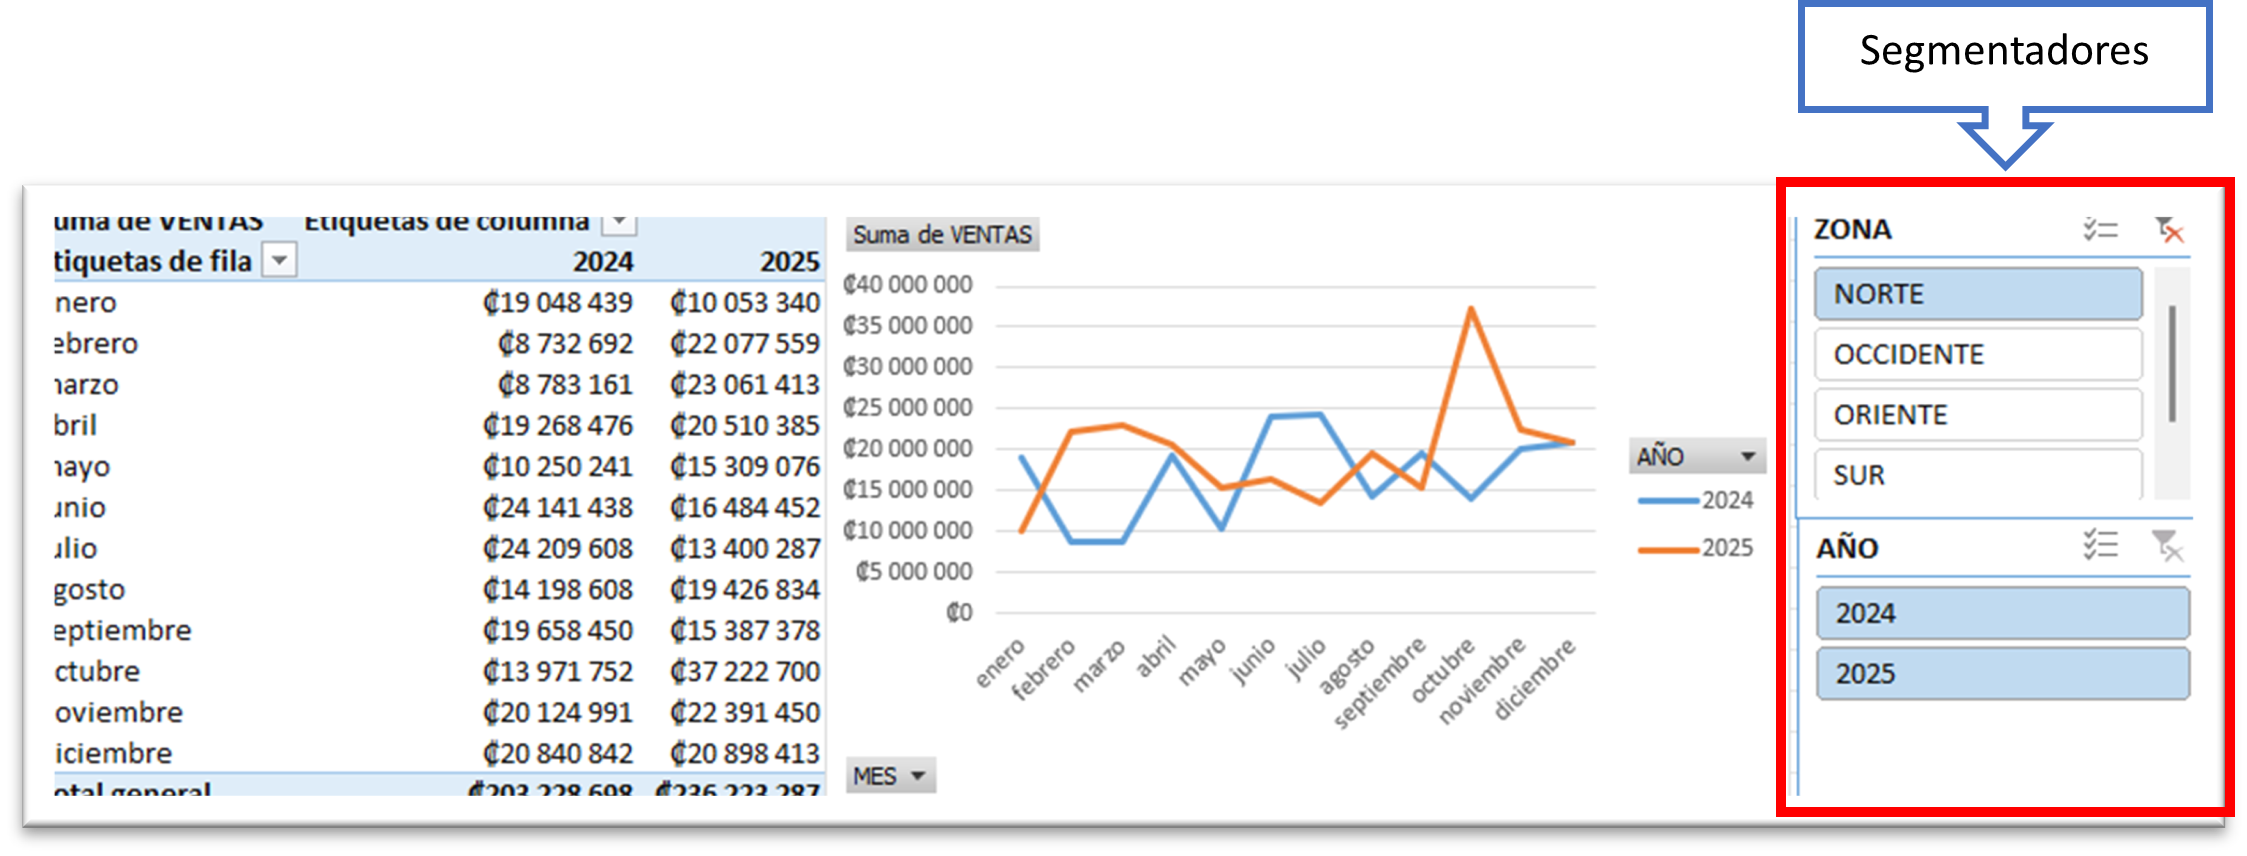
Task: Click multi-select icon in ZONA slicer
Action: 2100,230
